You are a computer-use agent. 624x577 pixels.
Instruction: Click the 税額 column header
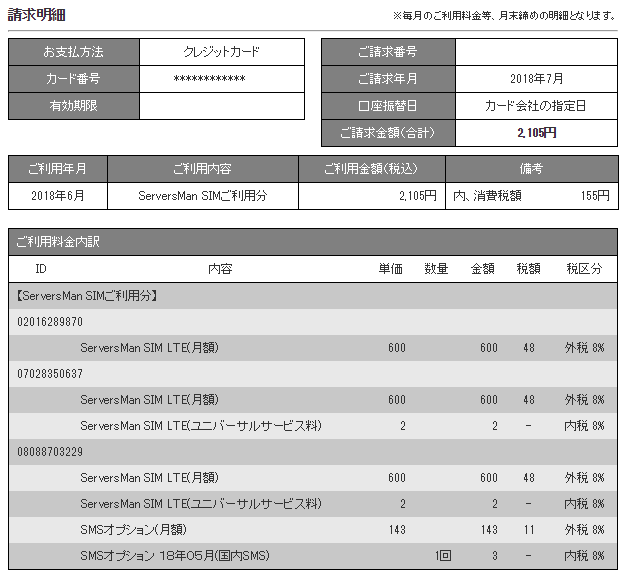coord(528,269)
